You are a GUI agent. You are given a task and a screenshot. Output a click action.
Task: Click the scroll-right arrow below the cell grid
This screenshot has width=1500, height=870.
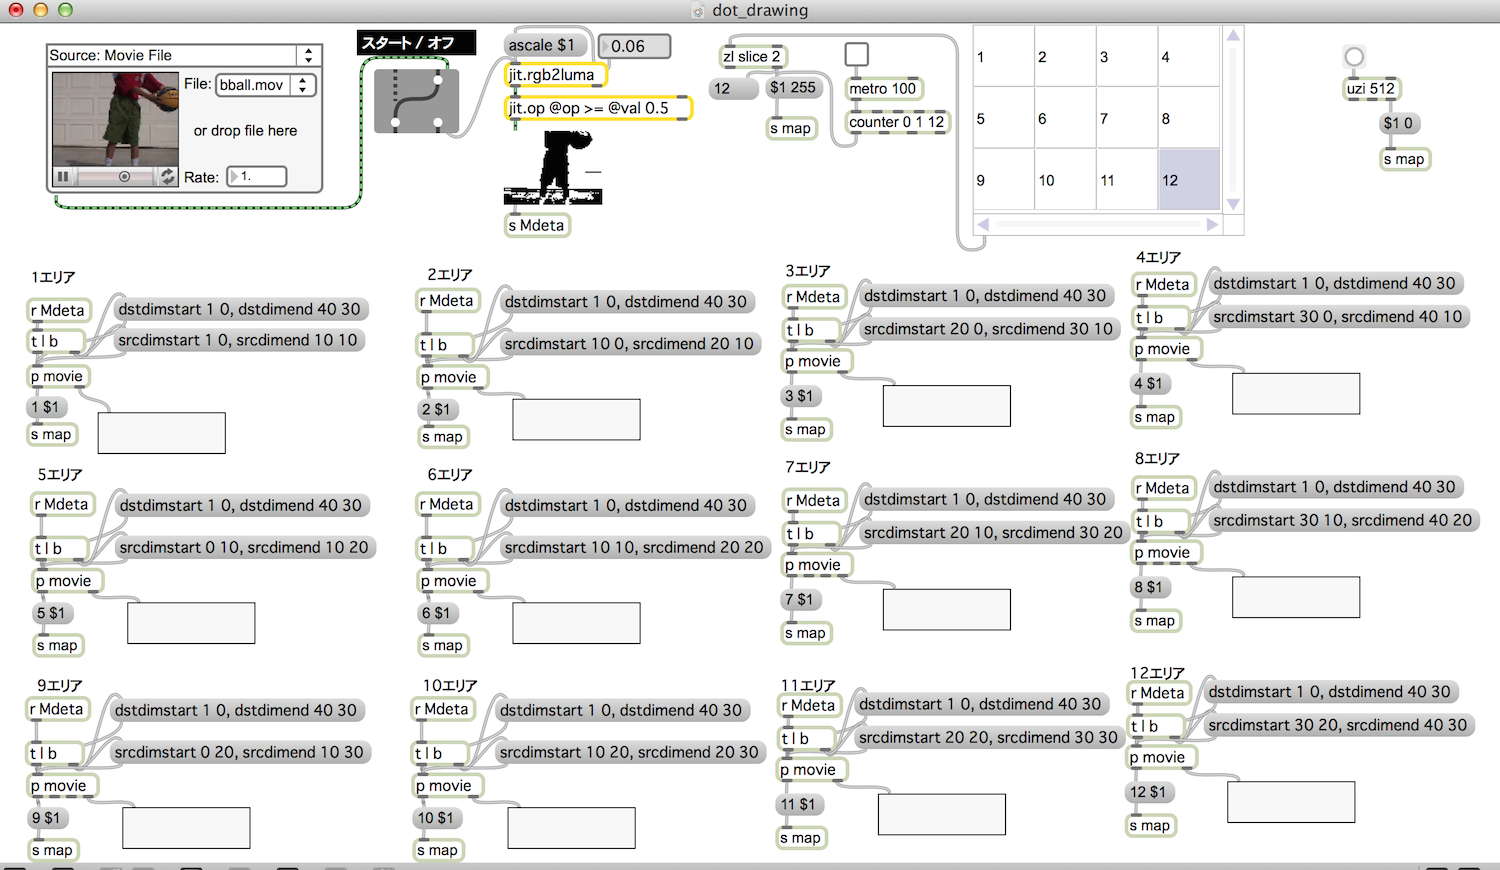point(1212,225)
